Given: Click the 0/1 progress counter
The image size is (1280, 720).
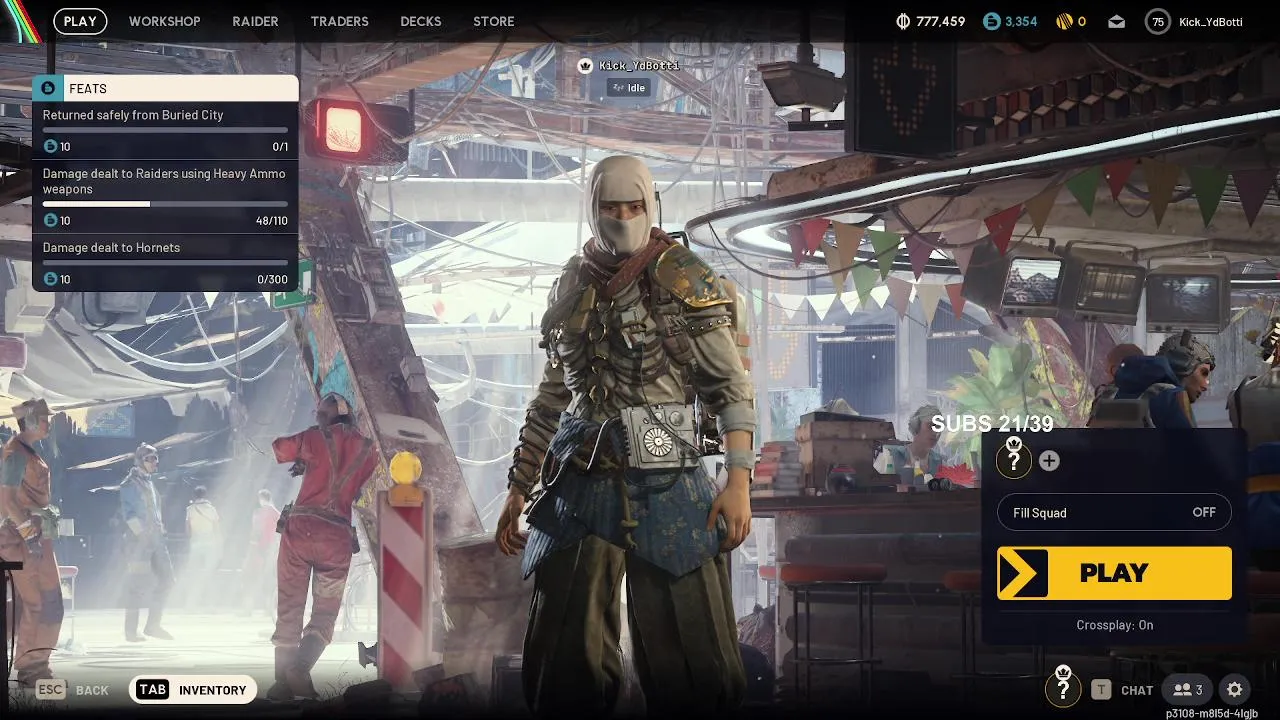Looking at the screenshot, I should 280,147.
